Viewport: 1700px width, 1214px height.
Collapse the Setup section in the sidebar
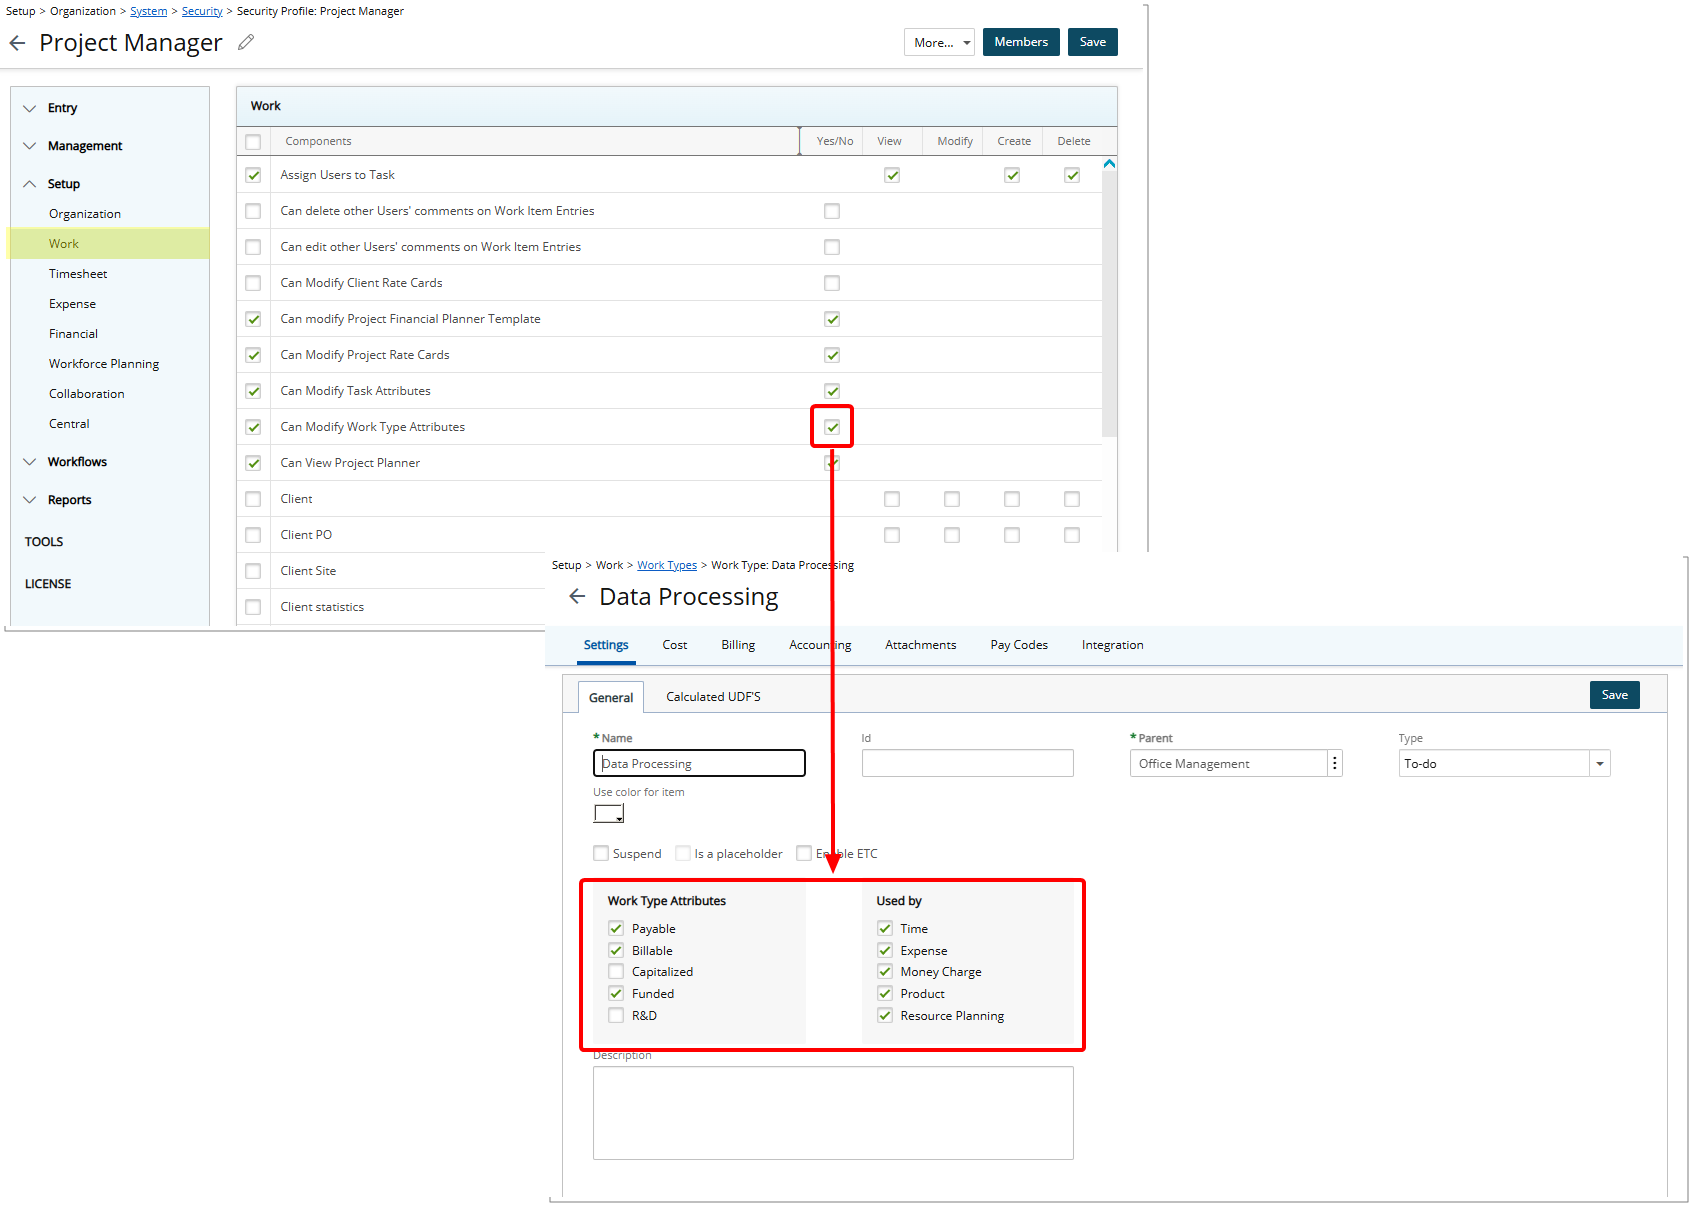click(30, 183)
